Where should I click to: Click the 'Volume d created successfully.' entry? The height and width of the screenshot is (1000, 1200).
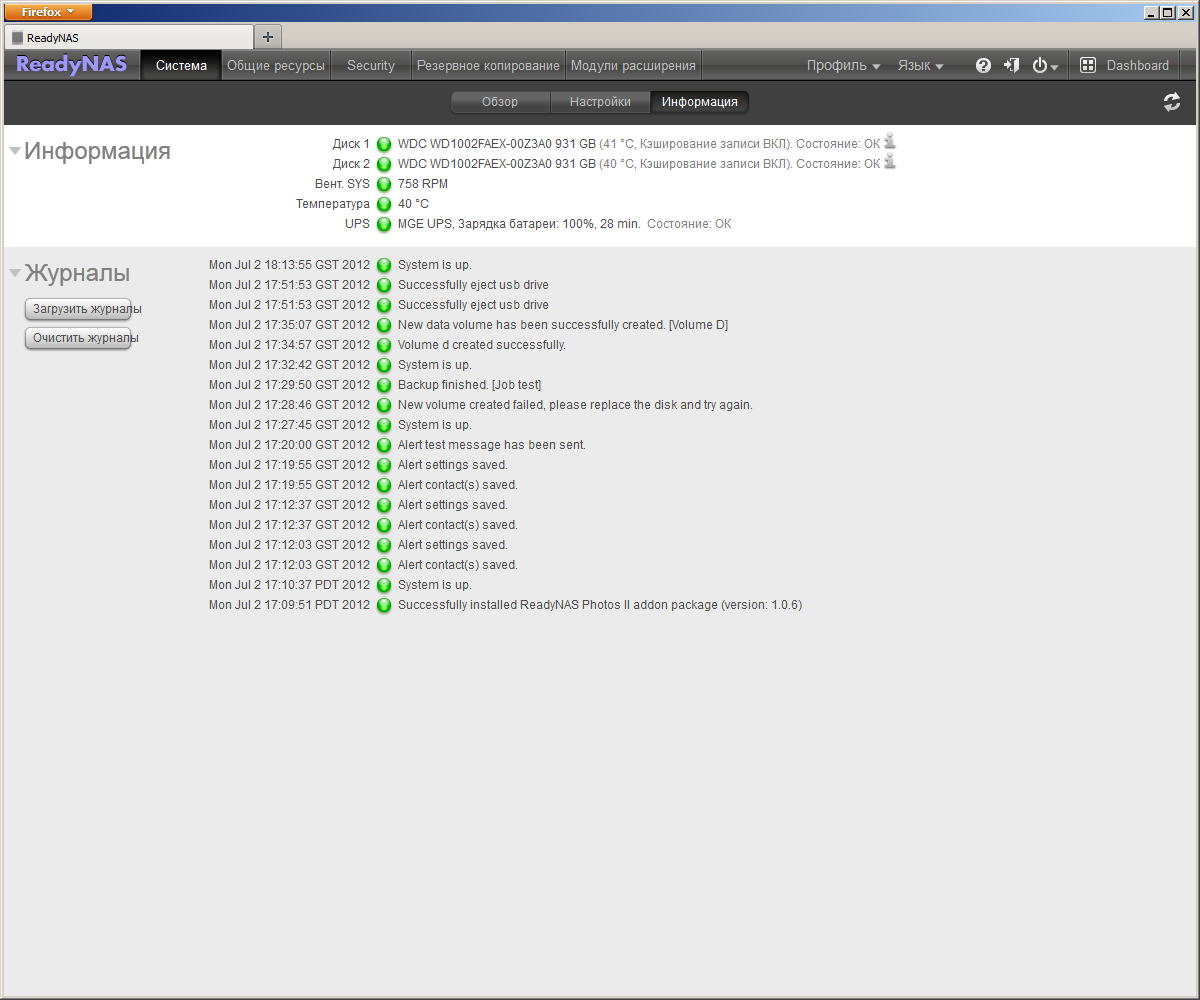point(482,345)
